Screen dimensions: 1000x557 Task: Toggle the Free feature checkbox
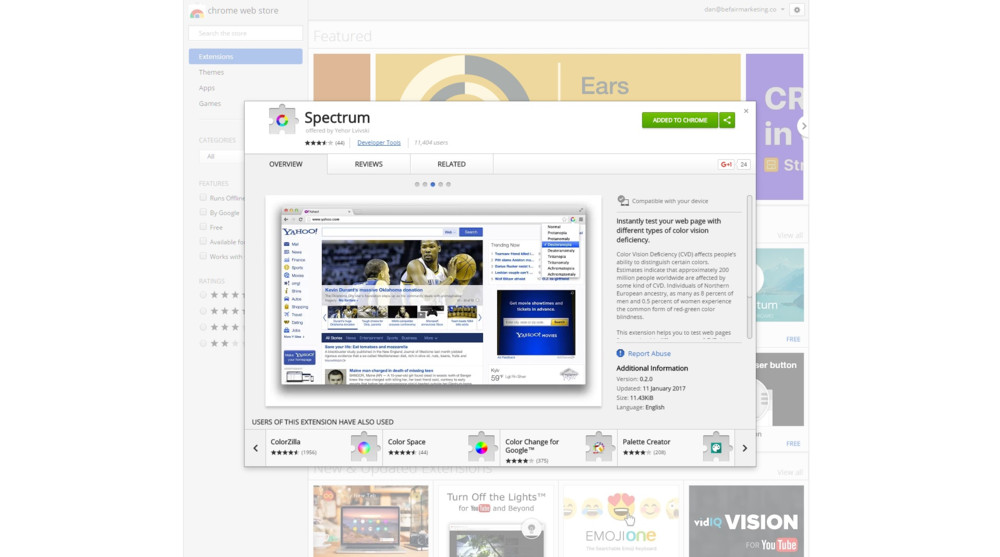(203, 227)
